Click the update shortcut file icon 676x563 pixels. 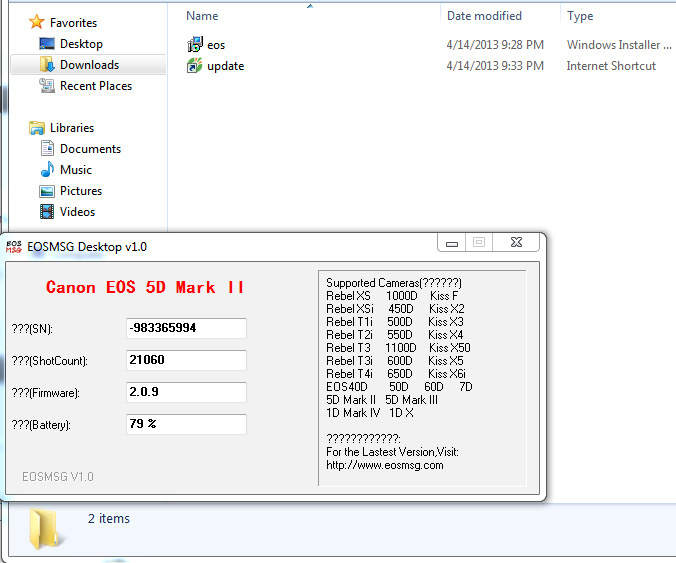[195, 66]
